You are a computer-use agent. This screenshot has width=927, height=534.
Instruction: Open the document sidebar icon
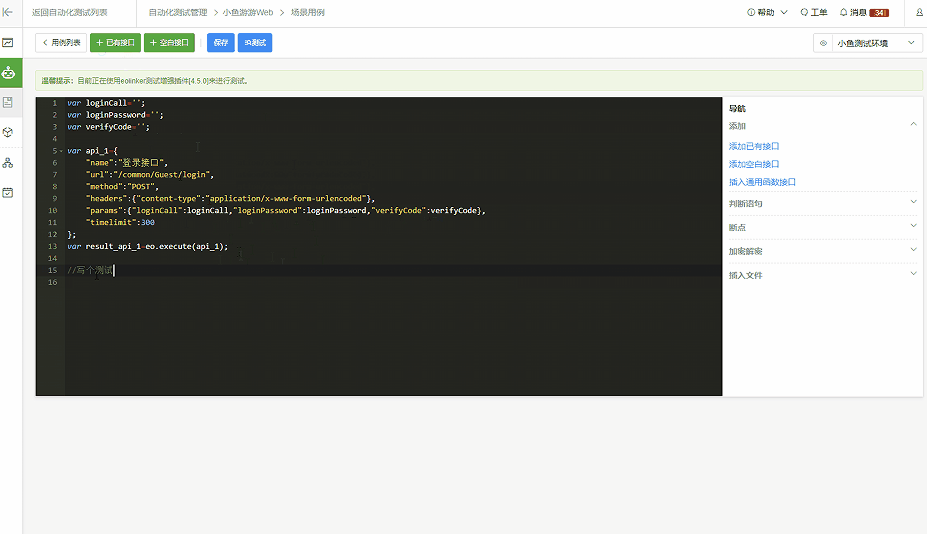tap(8, 102)
